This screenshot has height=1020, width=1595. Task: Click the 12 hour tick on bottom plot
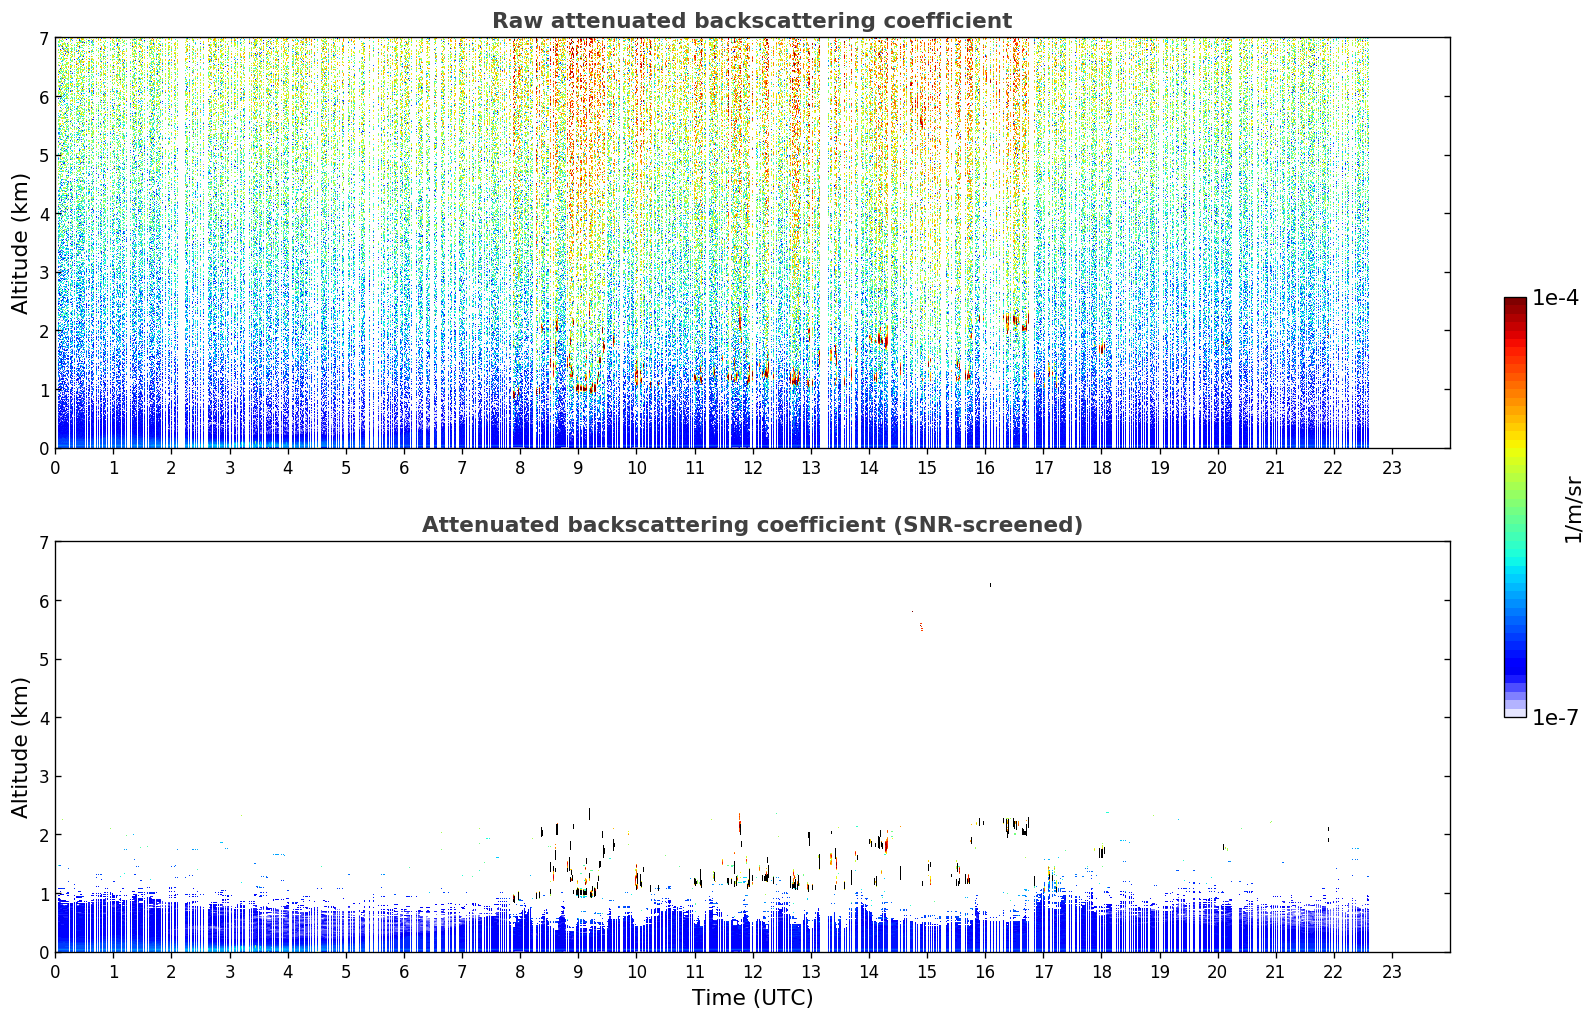pos(752,972)
